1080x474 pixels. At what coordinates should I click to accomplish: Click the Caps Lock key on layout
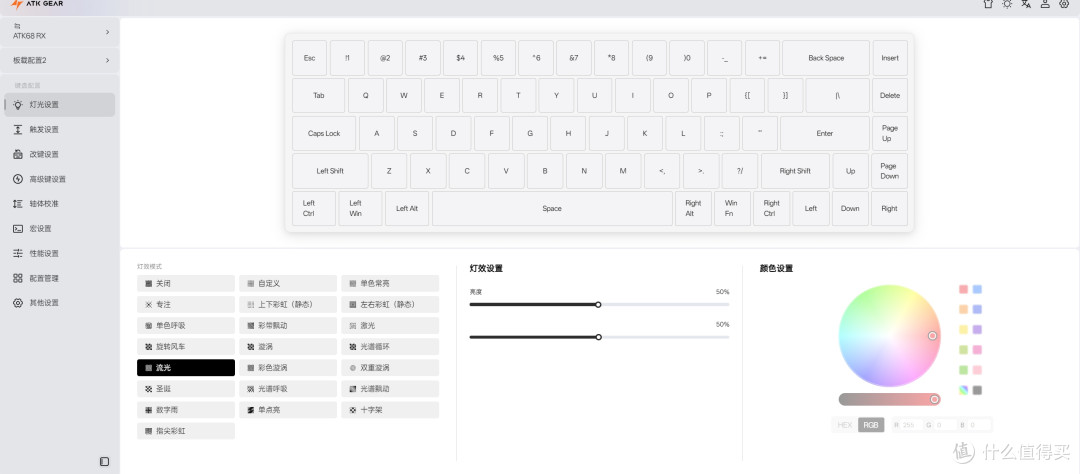tap(324, 134)
